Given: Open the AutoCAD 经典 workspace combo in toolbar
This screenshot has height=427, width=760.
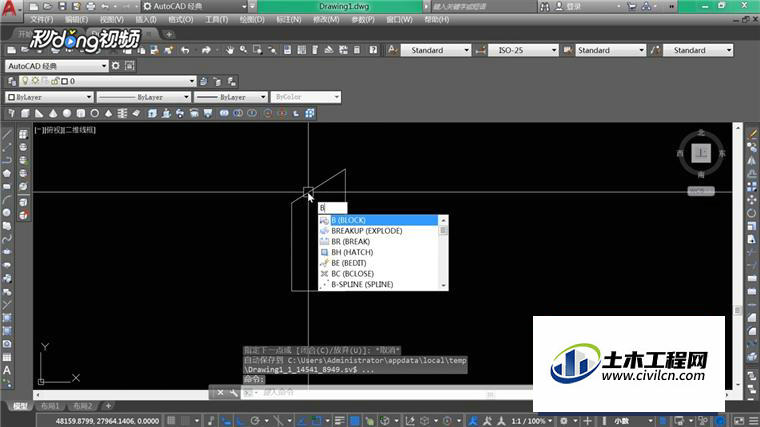Looking at the screenshot, I should click(x=57, y=65).
